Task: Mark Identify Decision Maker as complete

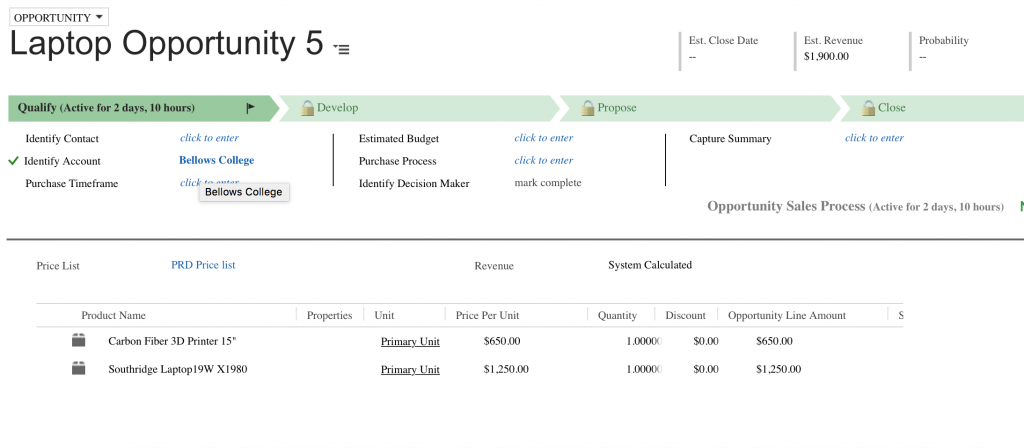Action: (x=547, y=183)
